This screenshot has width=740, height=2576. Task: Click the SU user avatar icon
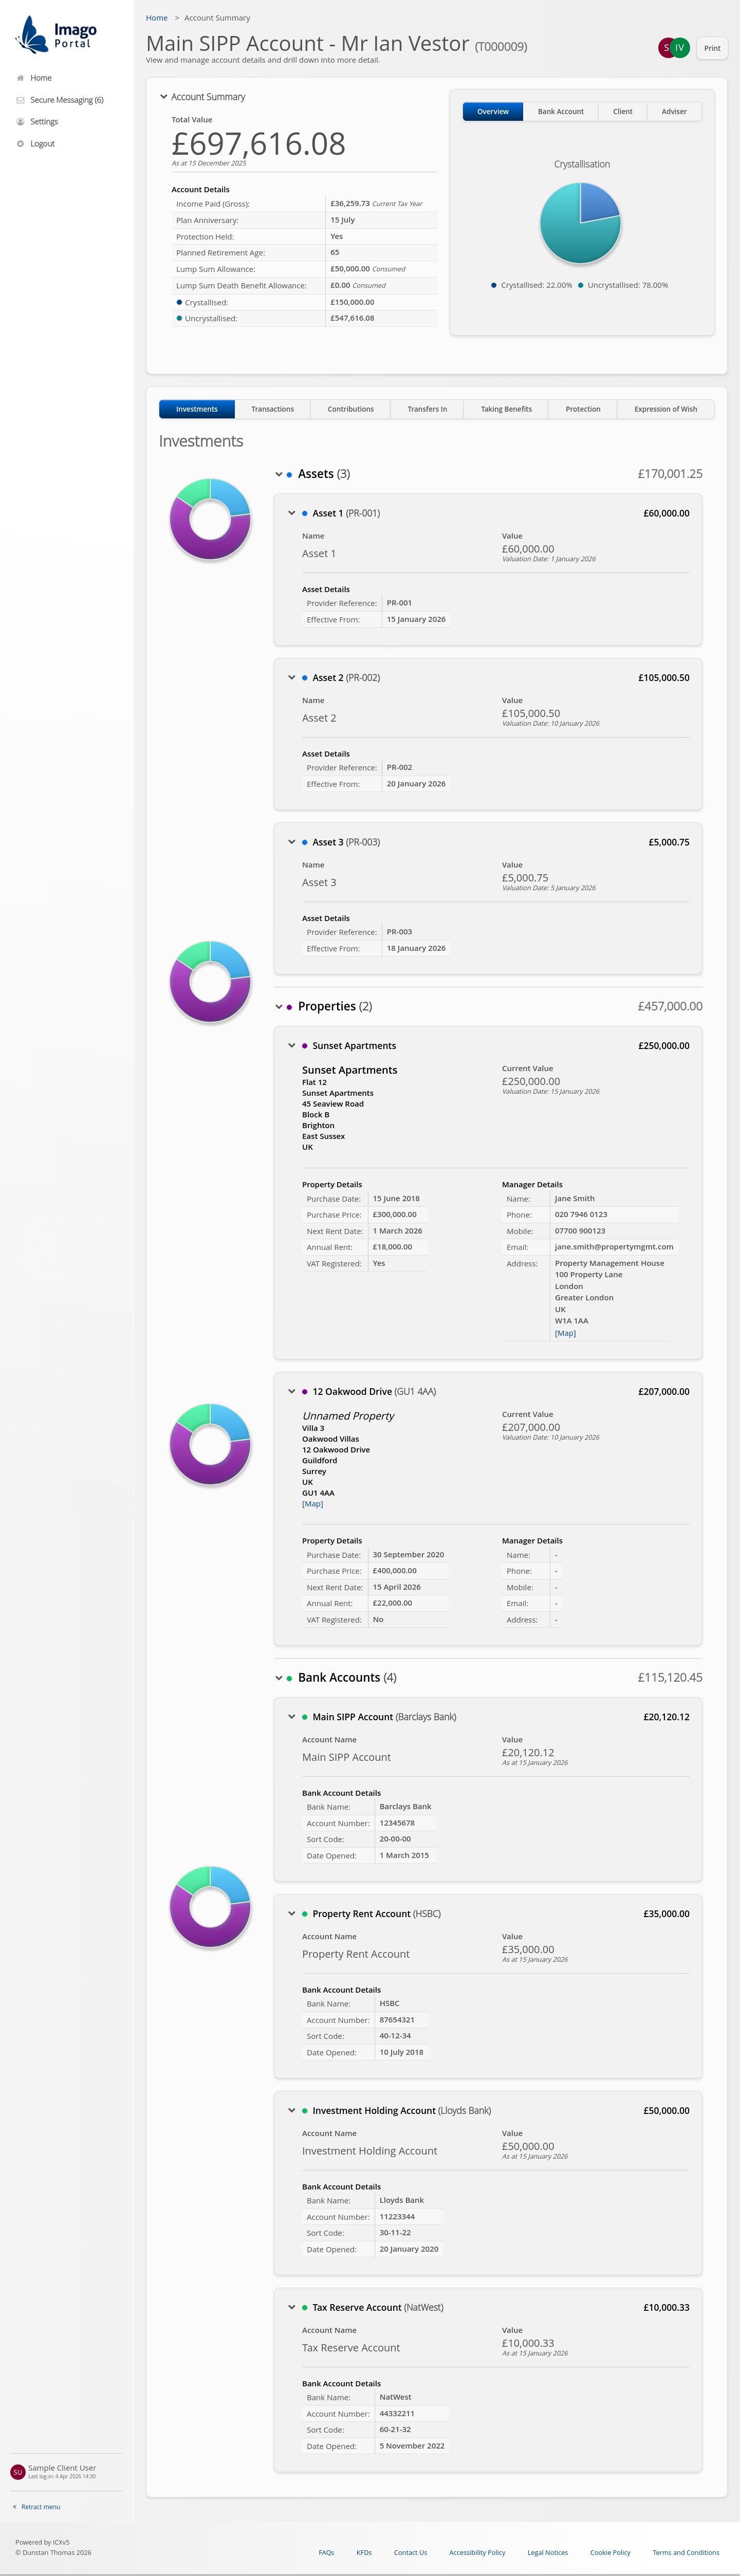(x=17, y=2471)
